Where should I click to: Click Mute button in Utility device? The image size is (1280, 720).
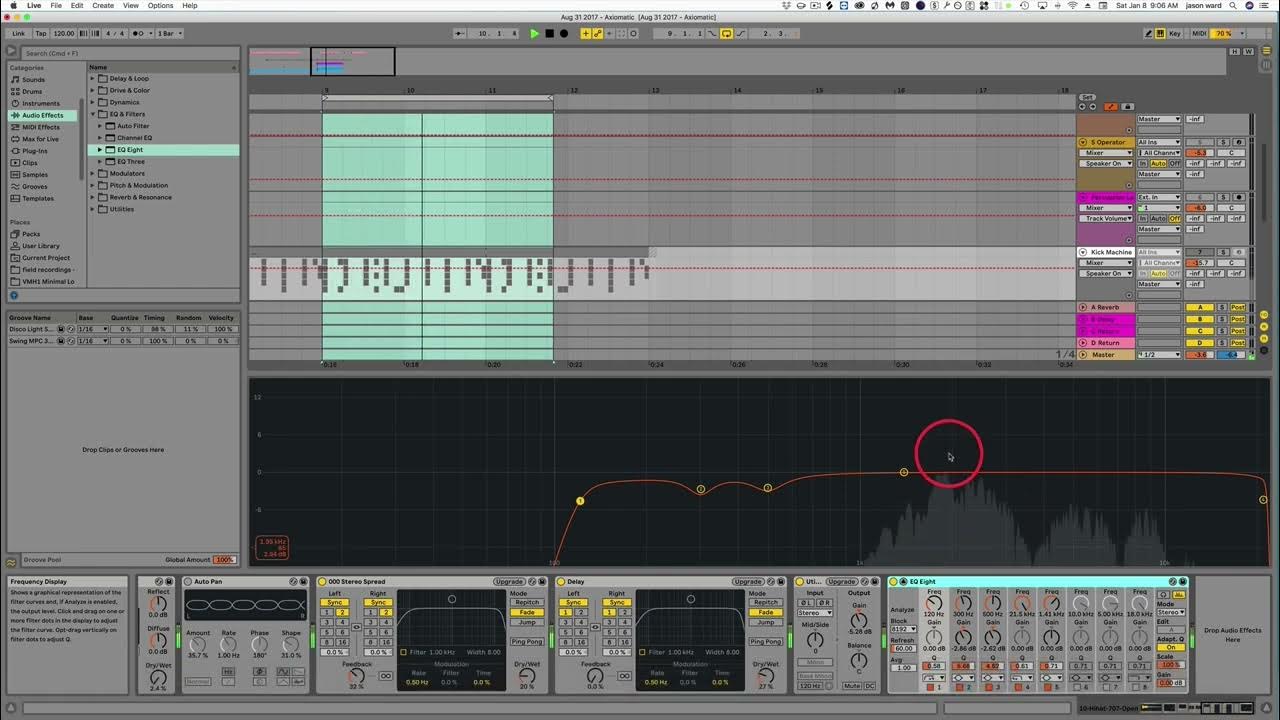coord(851,686)
